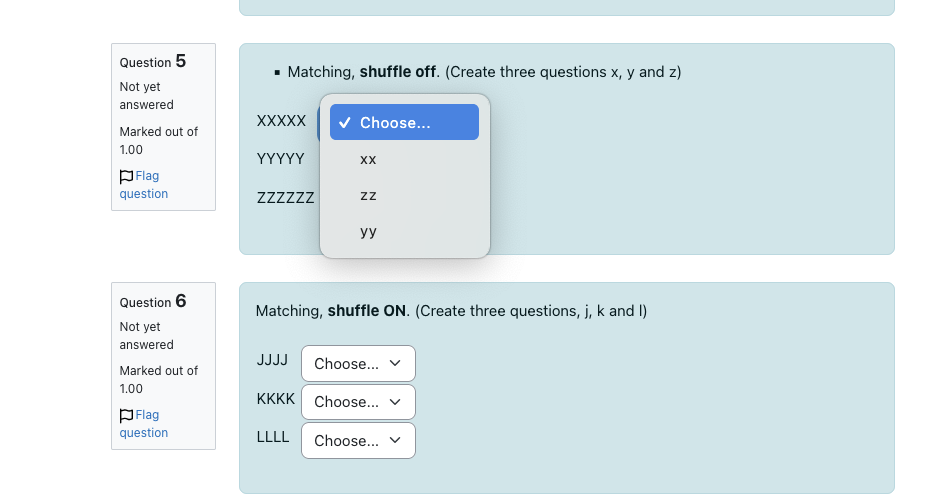Expand the LLLL Choose... dropdown
This screenshot has width=934, height=504.
(x=358, y=441)
